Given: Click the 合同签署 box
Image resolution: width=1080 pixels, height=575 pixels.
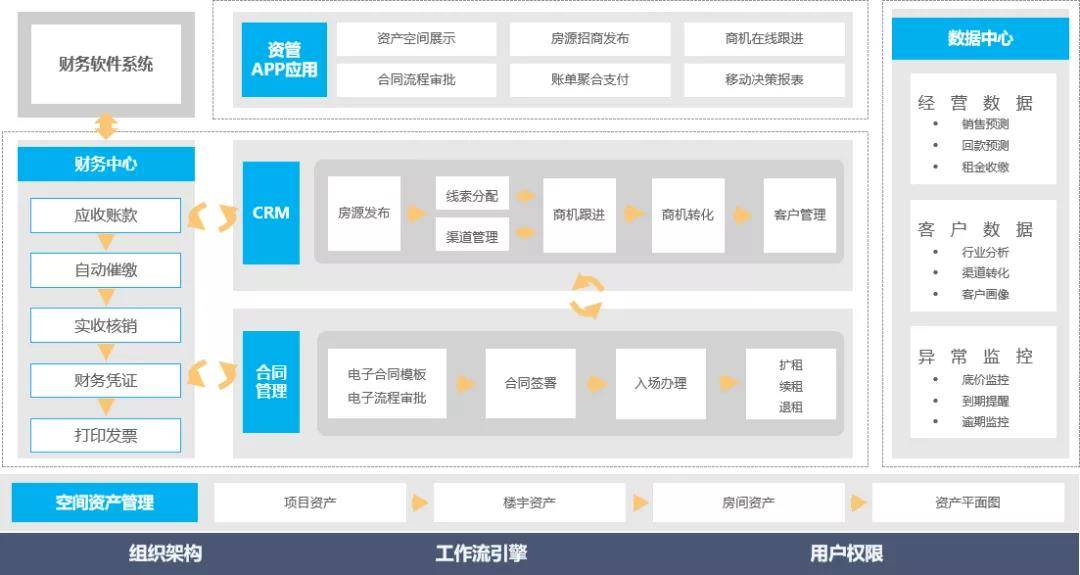Looking at the screenshot, I should click(530, 384).
